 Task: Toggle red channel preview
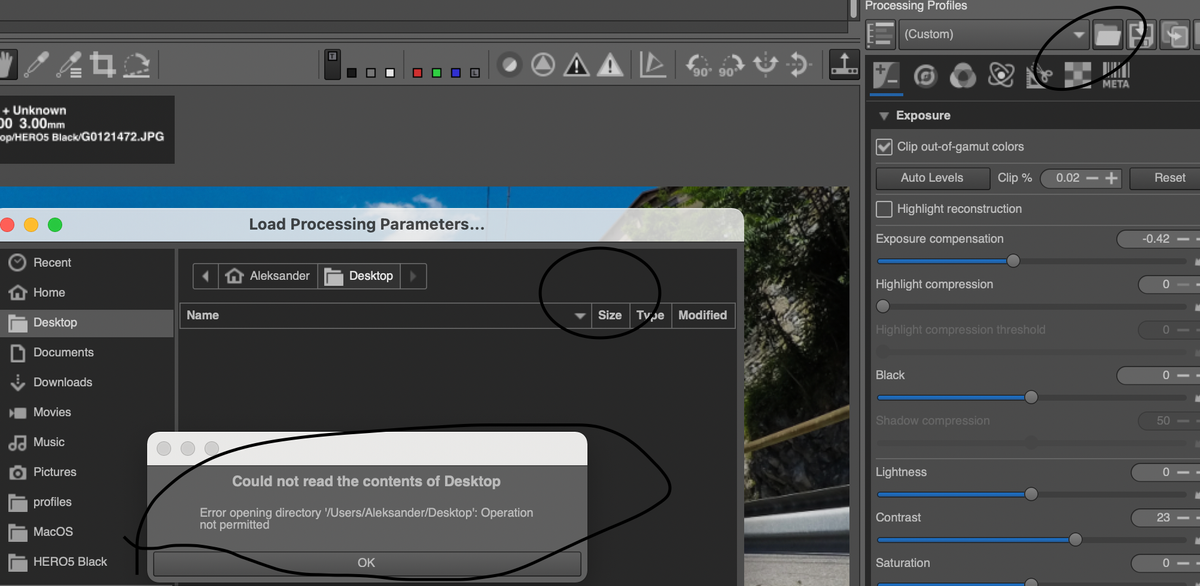(415, 72)
